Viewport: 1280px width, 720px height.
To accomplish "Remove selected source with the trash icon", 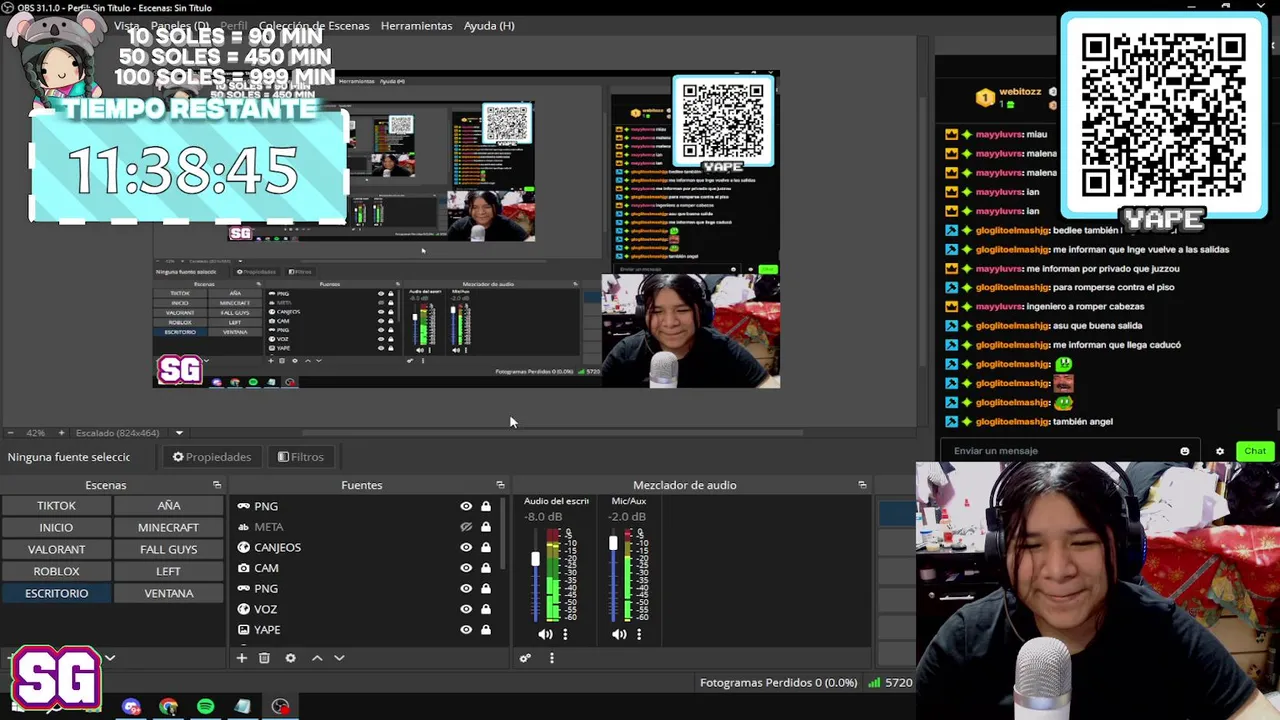I will [264, 658].
